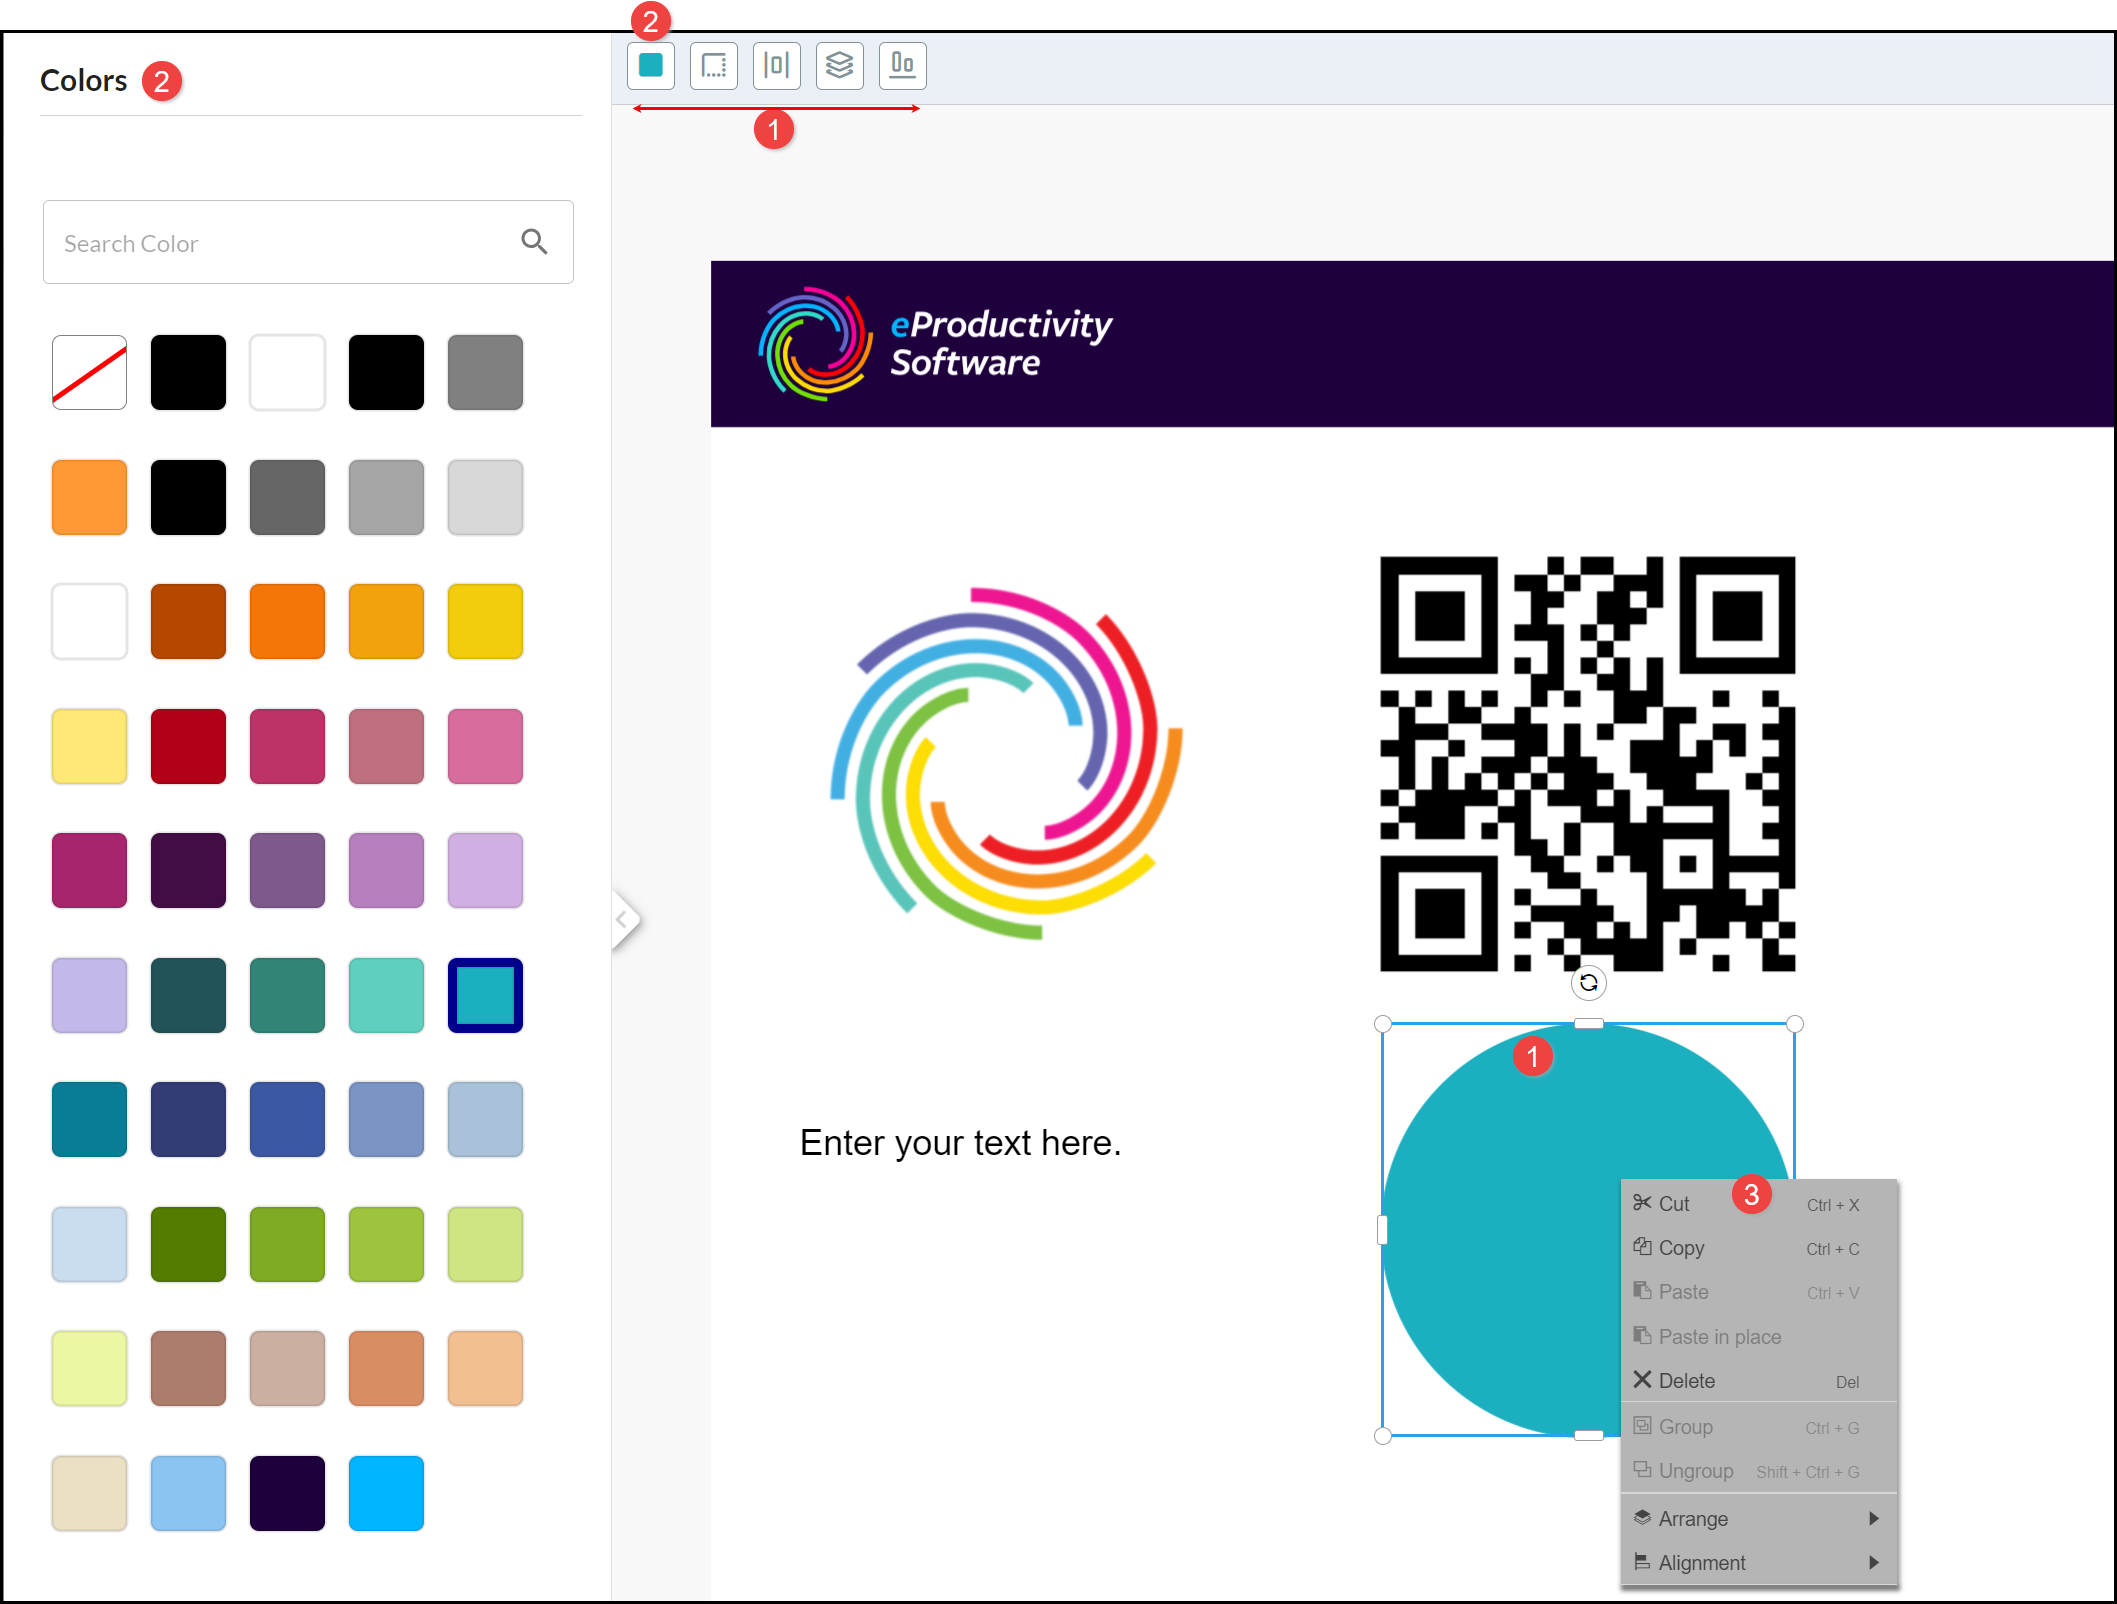Choose Cut from the context menu
The image size is (2117, 1604).
(1675, 1204)
